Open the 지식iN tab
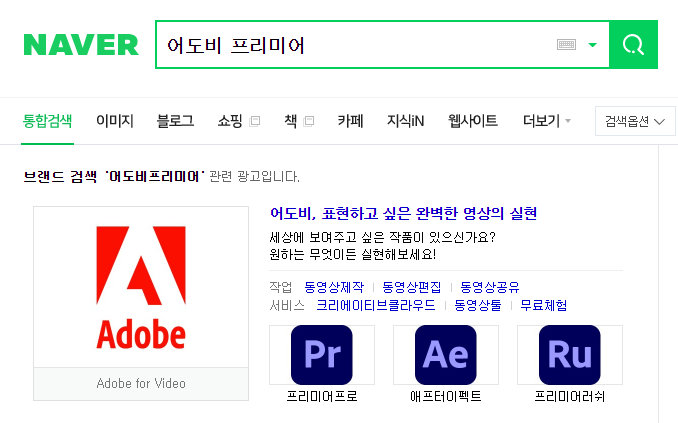Screen dimensions: 678x423 pyautogui.click(x=405, y=121)
